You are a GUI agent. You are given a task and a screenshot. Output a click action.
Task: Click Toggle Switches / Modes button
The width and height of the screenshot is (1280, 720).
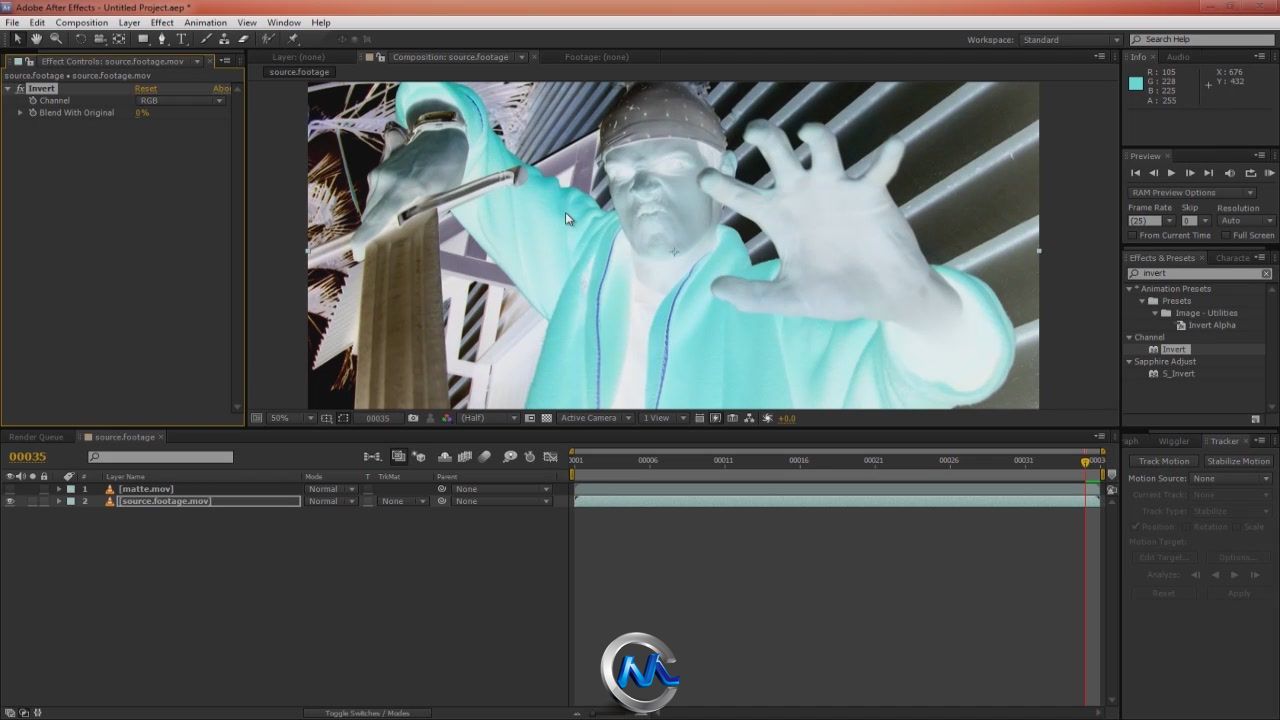point(367,713)
